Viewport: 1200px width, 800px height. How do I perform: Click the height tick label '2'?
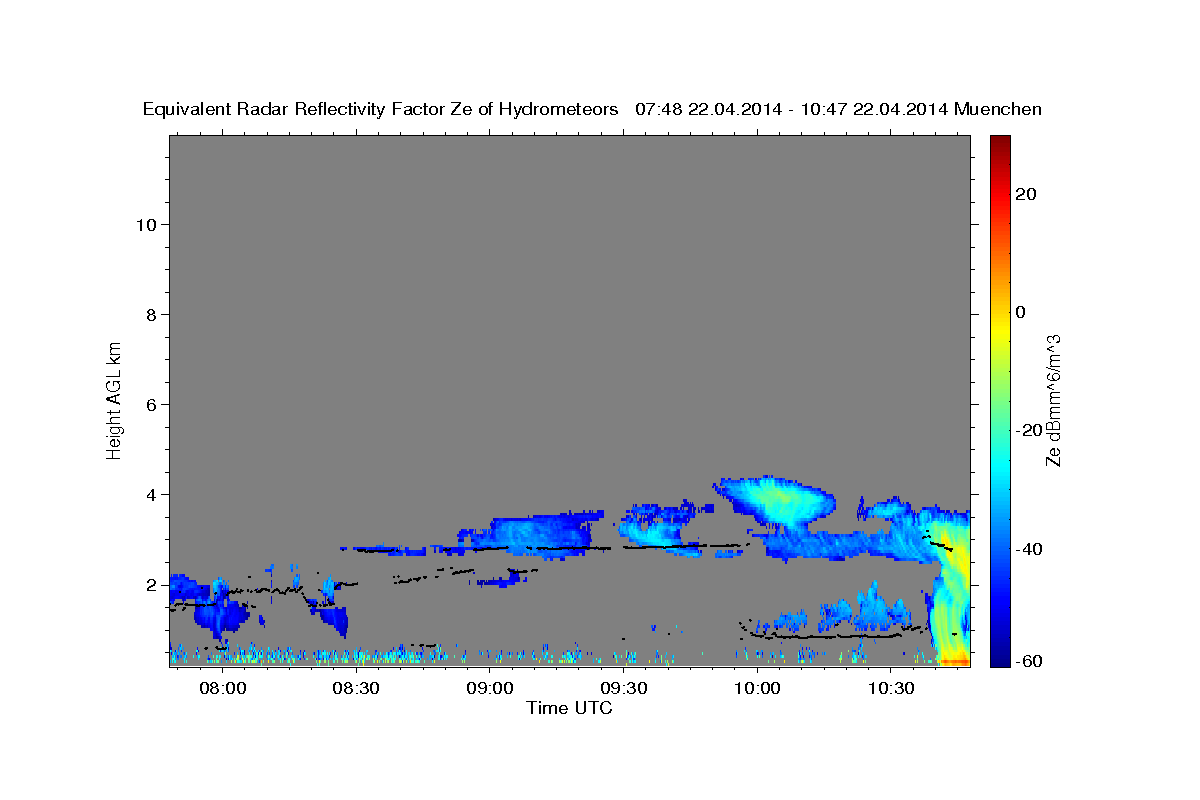152,585
